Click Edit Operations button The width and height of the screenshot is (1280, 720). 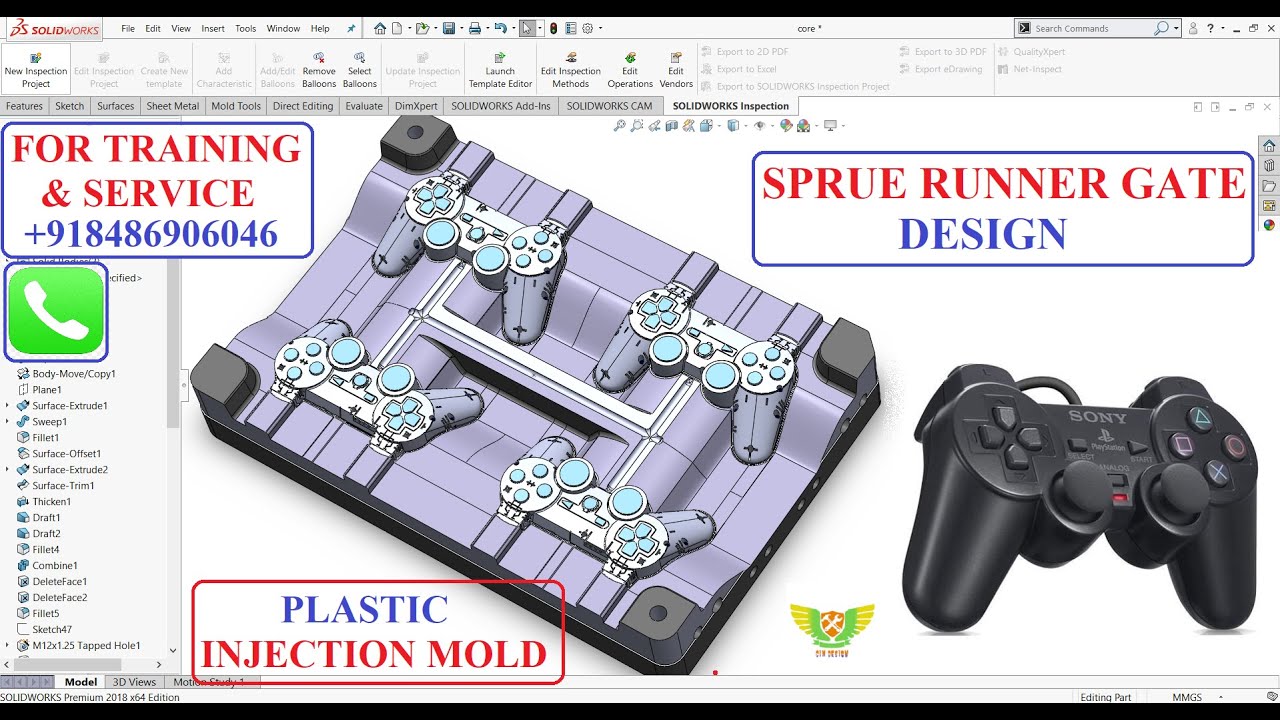(630, 69)
